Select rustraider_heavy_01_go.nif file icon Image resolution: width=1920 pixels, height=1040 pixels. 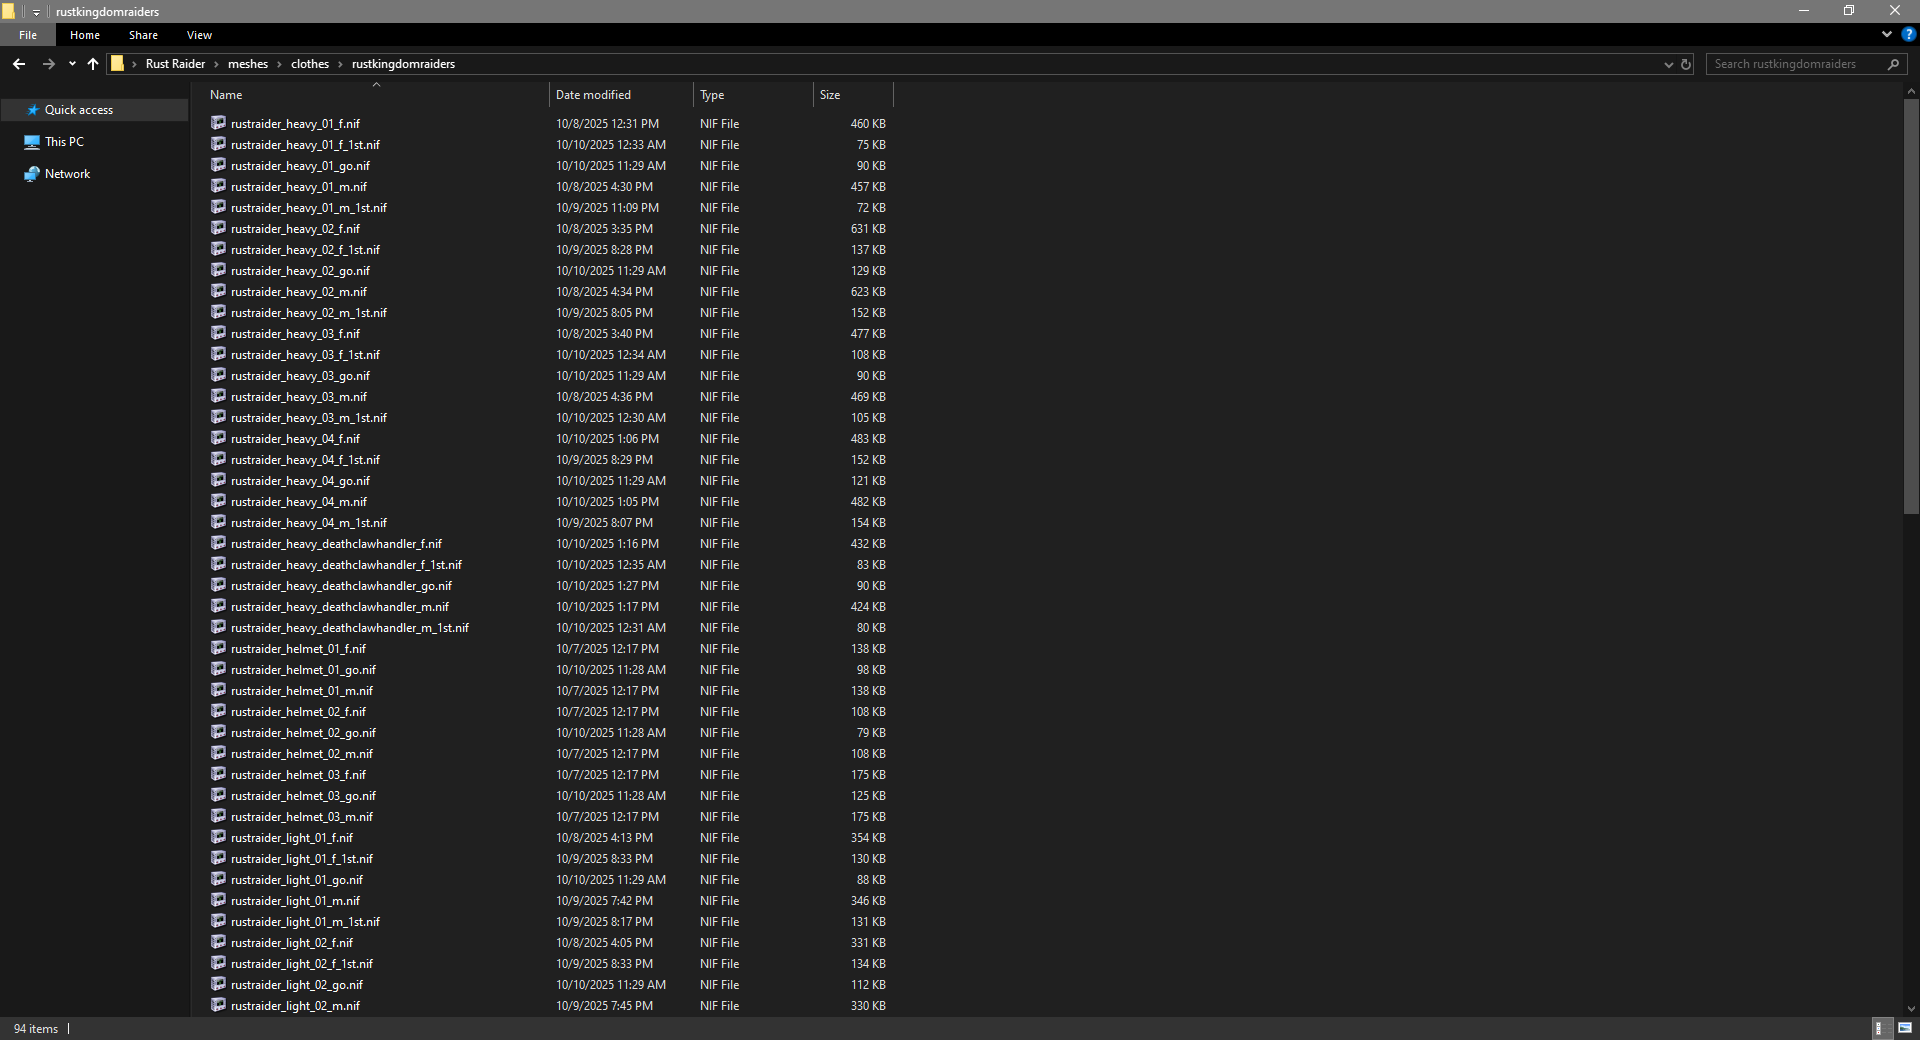click(218, 165)
